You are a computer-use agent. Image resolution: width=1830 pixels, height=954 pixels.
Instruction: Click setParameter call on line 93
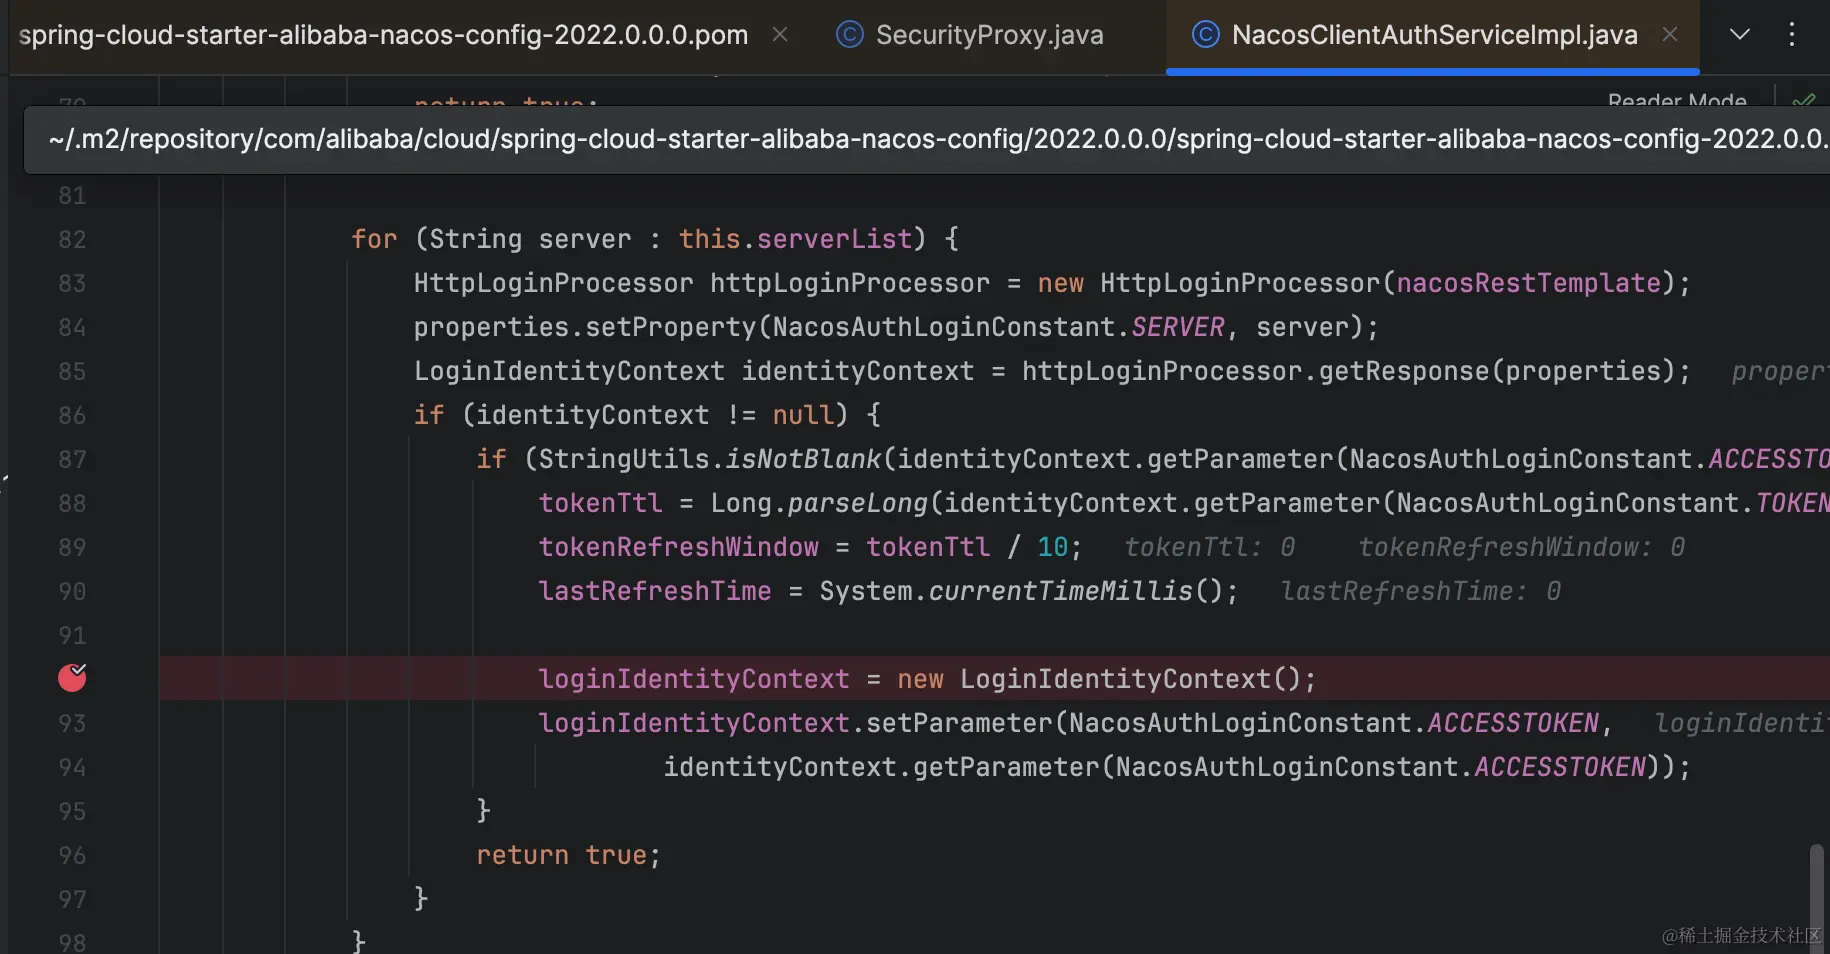[x=959, y=723]
